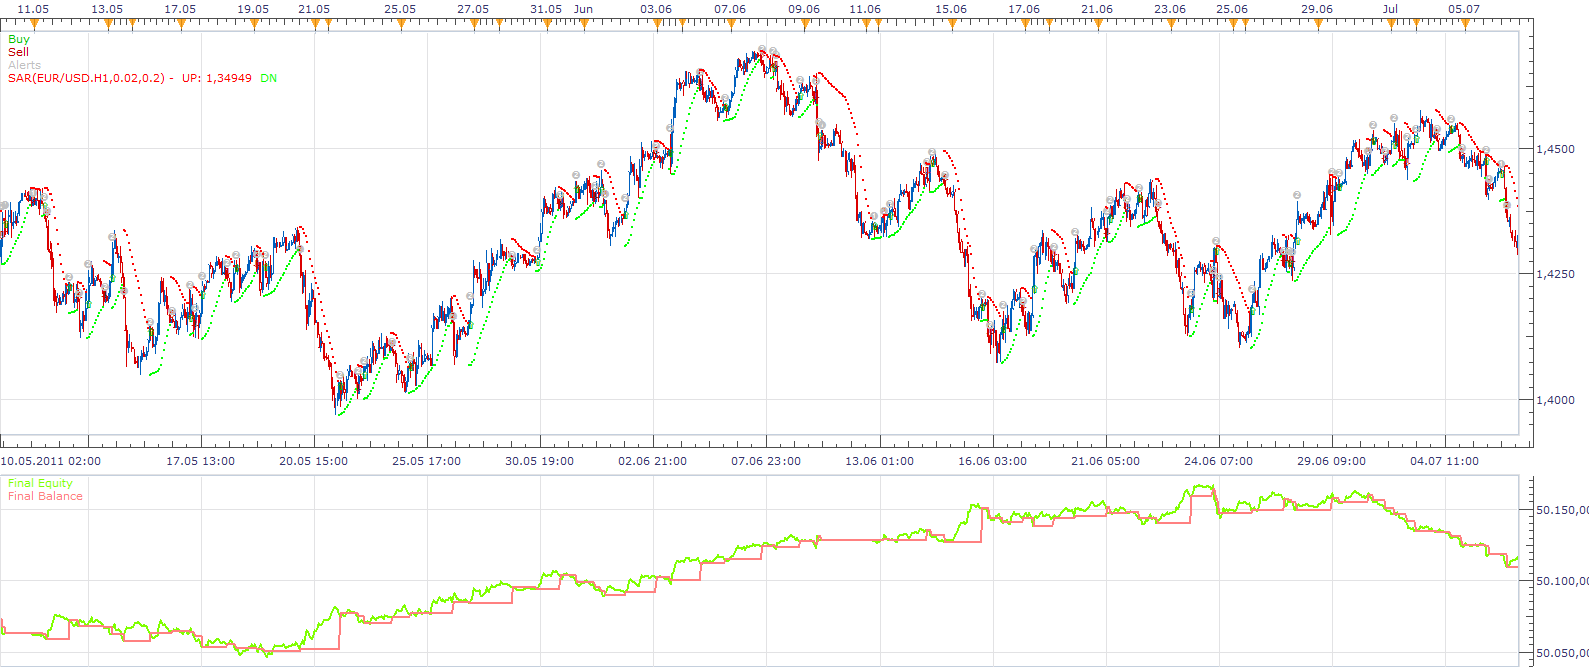Click the green DN indicator label
The image size is (1590, 667).
pyautogui.click(x=269, y=78)
